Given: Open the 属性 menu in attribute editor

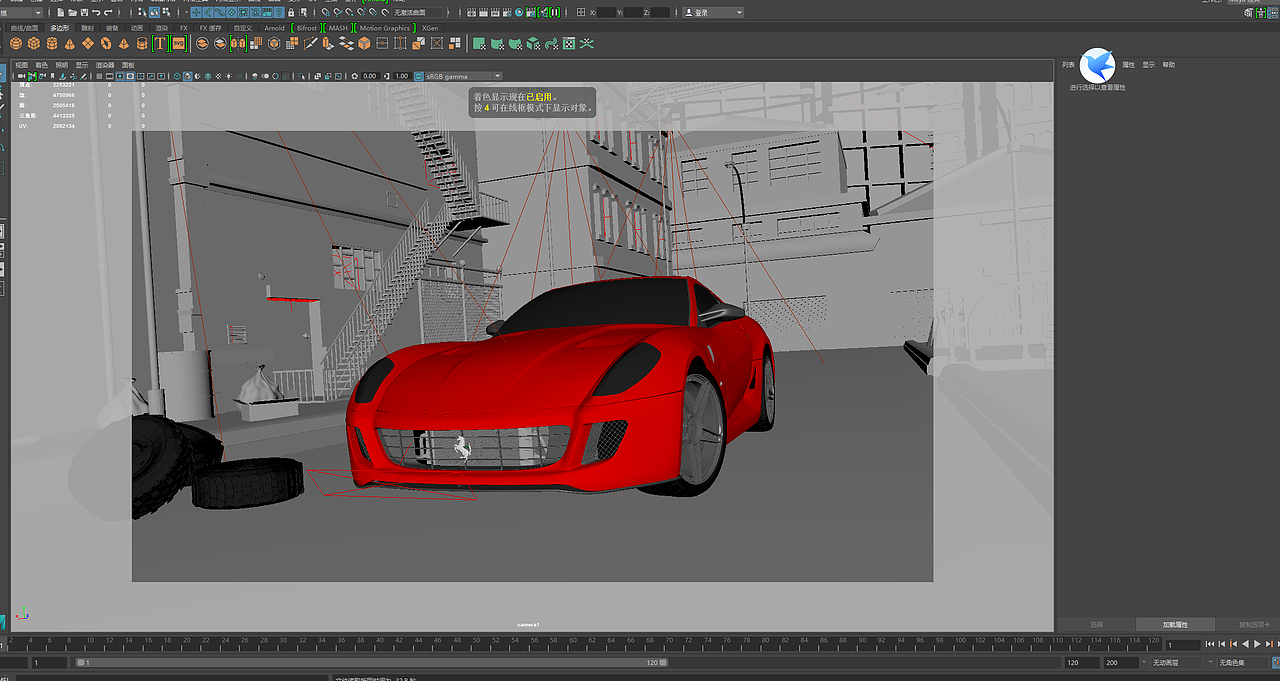Looking at the screenshot, I should point(1128,65).
